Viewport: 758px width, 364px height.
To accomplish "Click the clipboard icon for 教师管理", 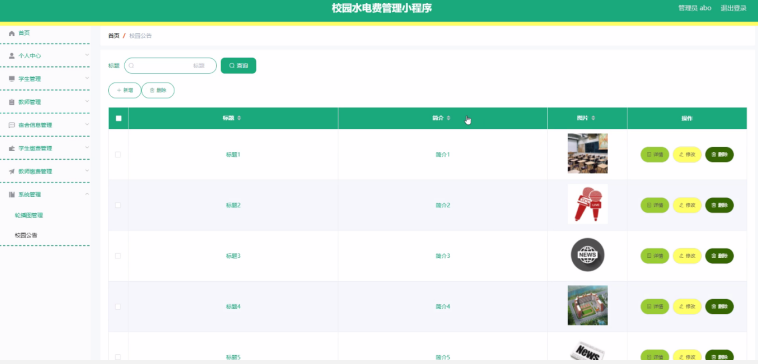I will point(12,102).
